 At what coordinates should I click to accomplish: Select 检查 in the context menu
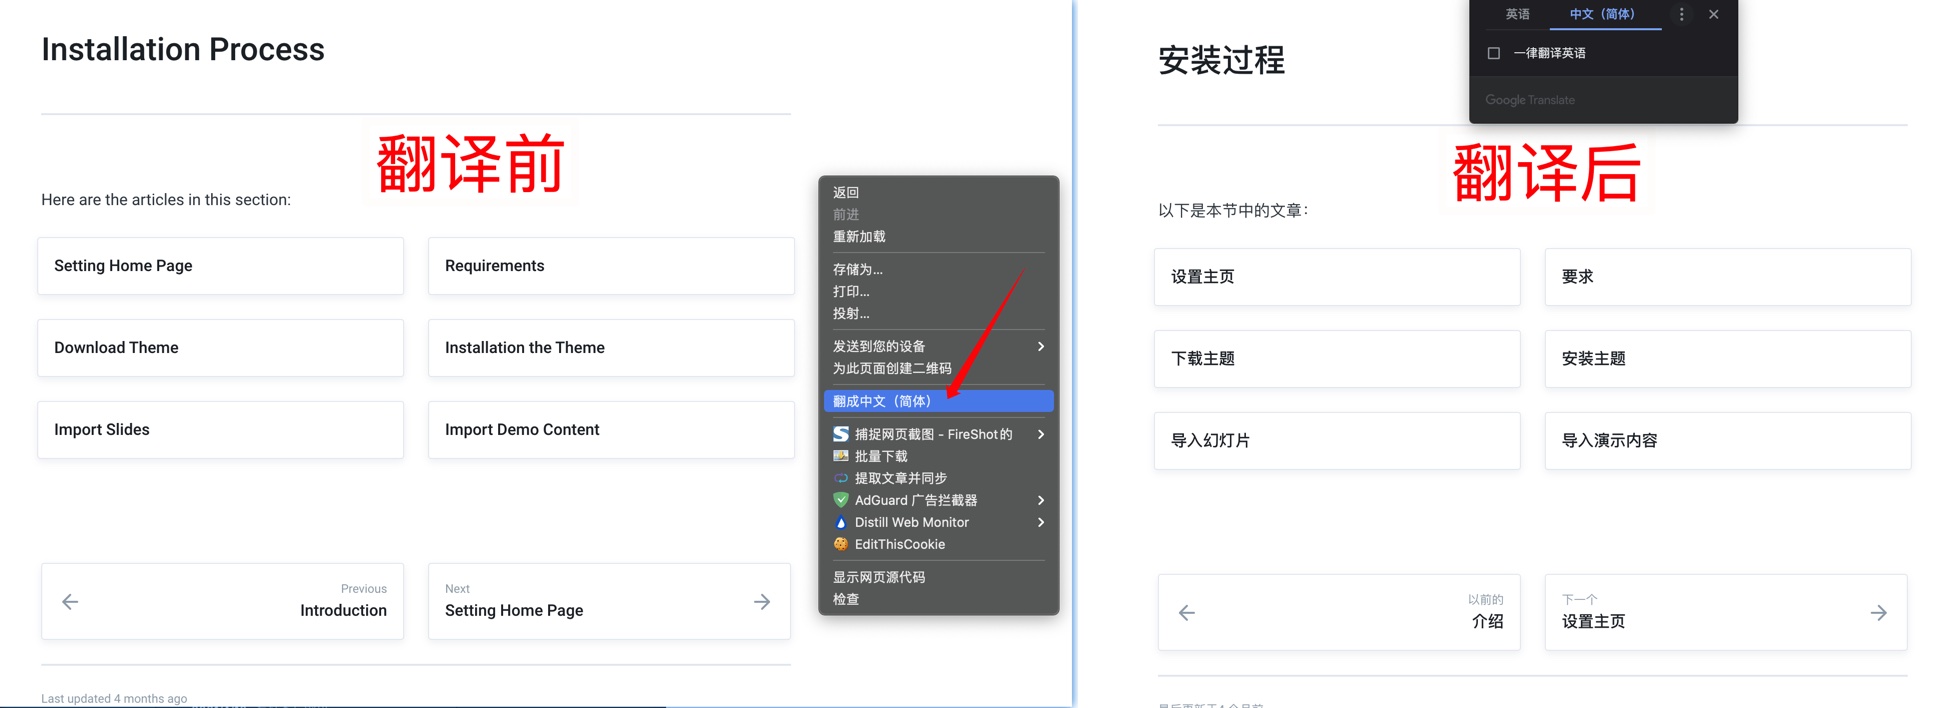click(938, 599)
